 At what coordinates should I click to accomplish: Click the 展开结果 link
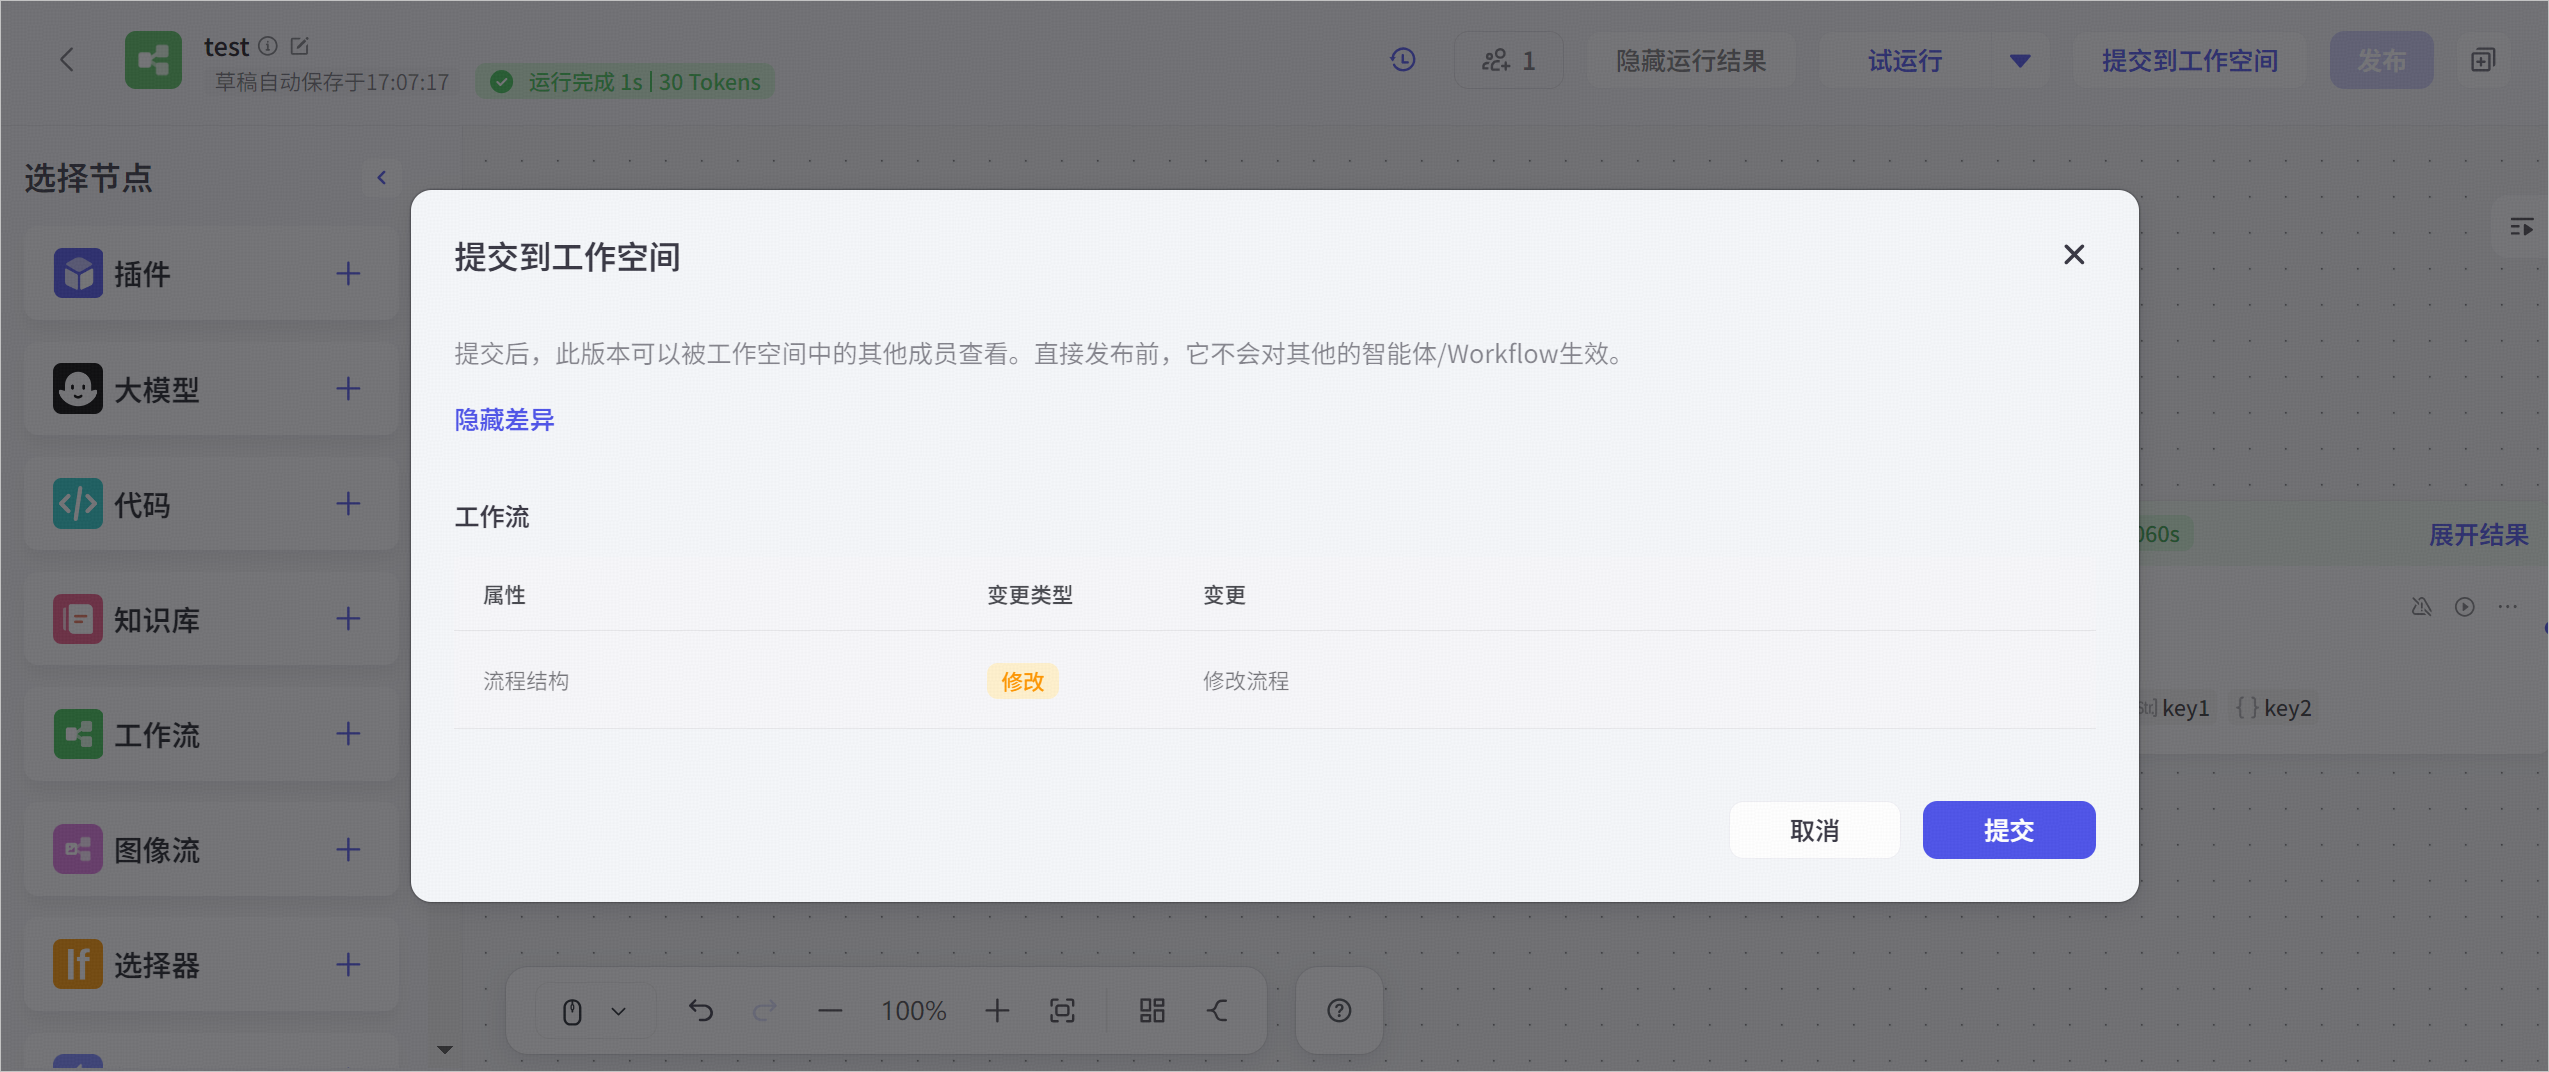click(2478, 534)
